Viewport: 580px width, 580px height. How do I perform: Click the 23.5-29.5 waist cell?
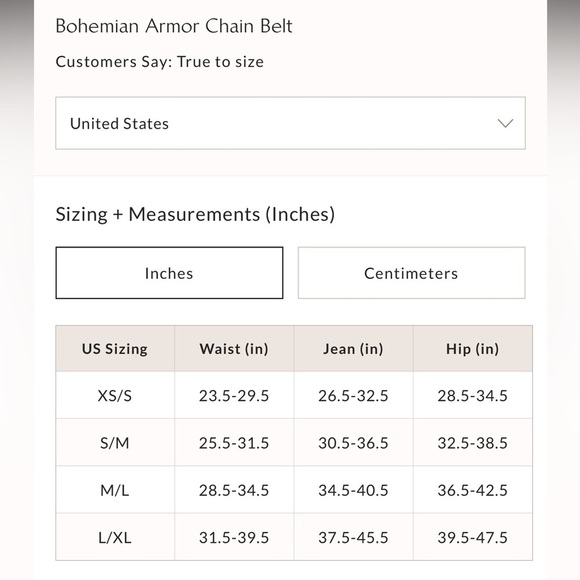pyautogui.click(x=234, y=395)
